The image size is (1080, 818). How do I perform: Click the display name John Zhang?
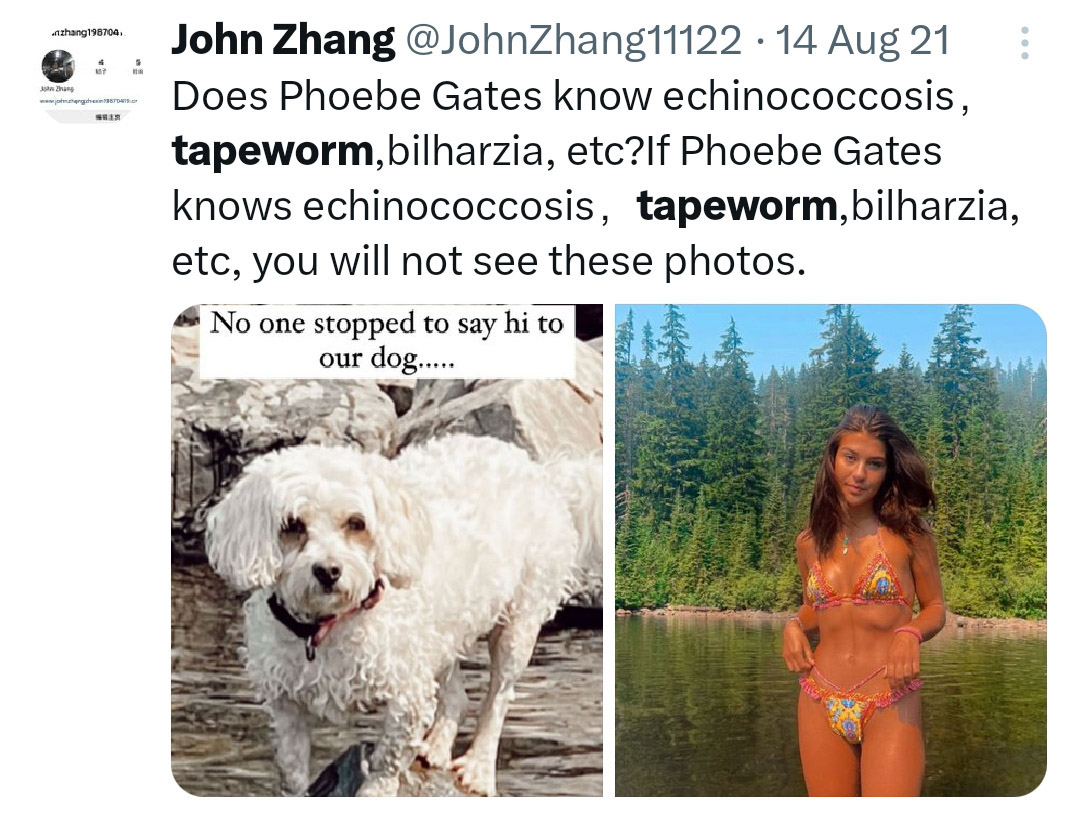point(283,40)
